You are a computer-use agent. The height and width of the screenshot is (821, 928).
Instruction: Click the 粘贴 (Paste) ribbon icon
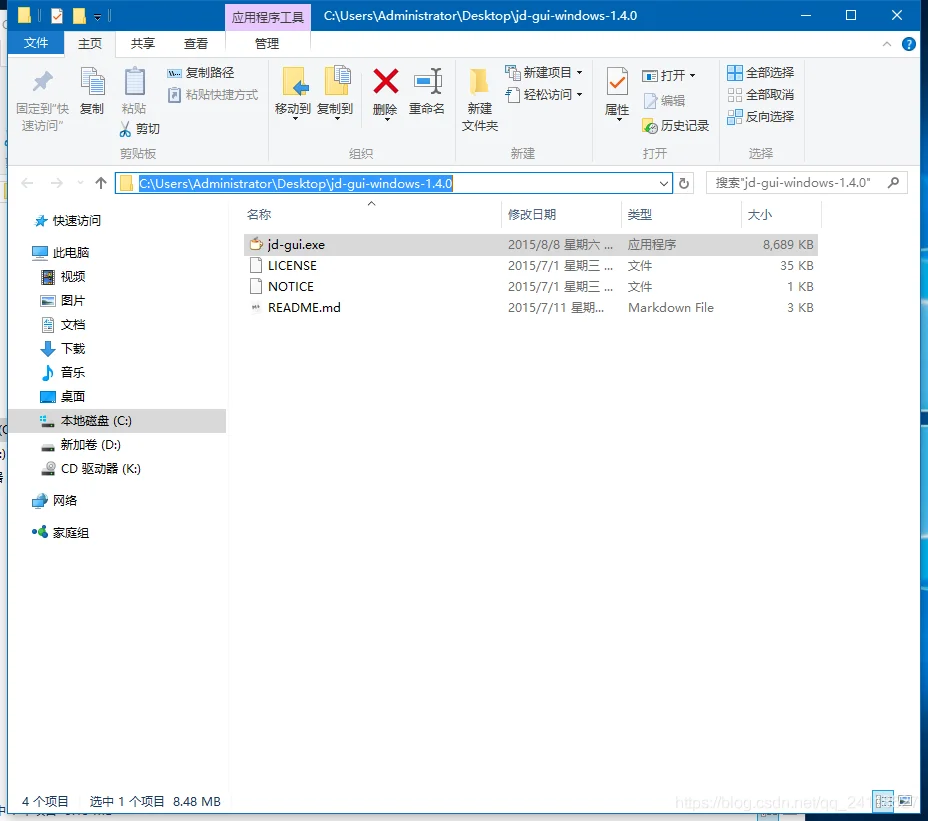click(134, 81)
